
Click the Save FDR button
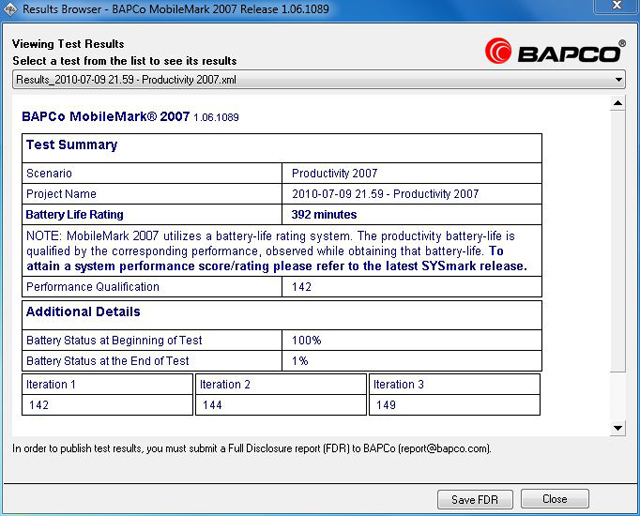point(475,499)
